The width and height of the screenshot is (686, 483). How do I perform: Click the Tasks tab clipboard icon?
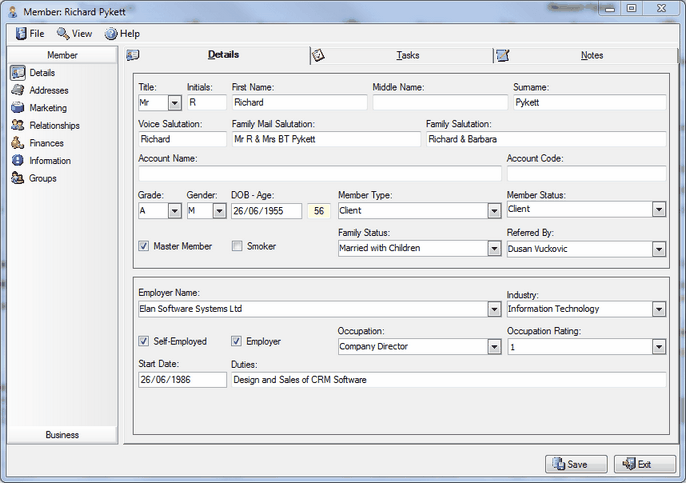tap(318, 55)
